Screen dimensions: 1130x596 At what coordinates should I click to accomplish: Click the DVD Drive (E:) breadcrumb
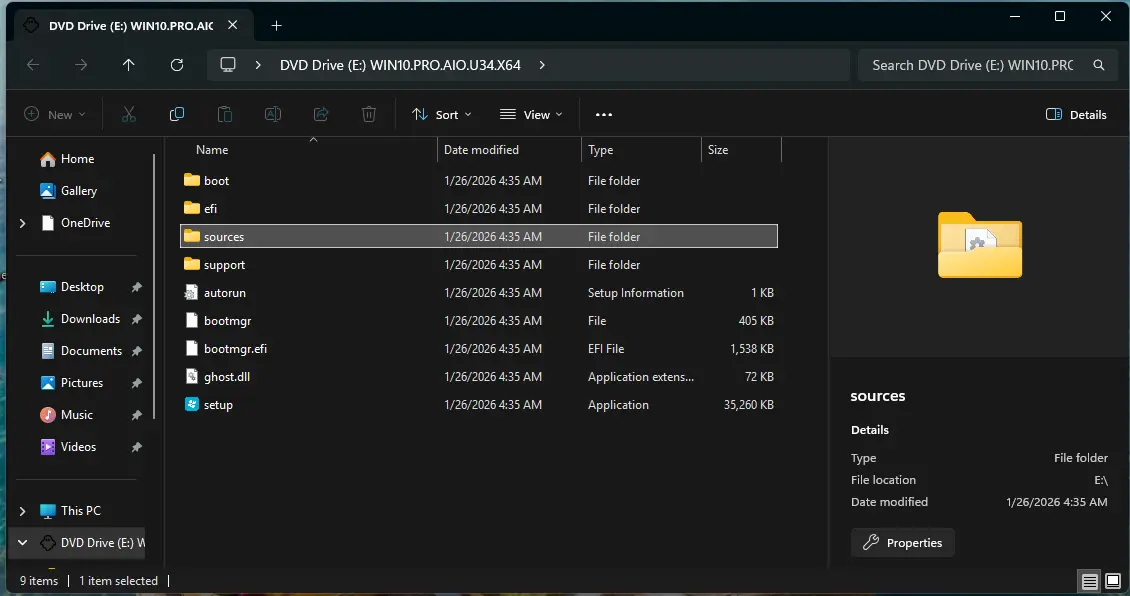point(400,65)
